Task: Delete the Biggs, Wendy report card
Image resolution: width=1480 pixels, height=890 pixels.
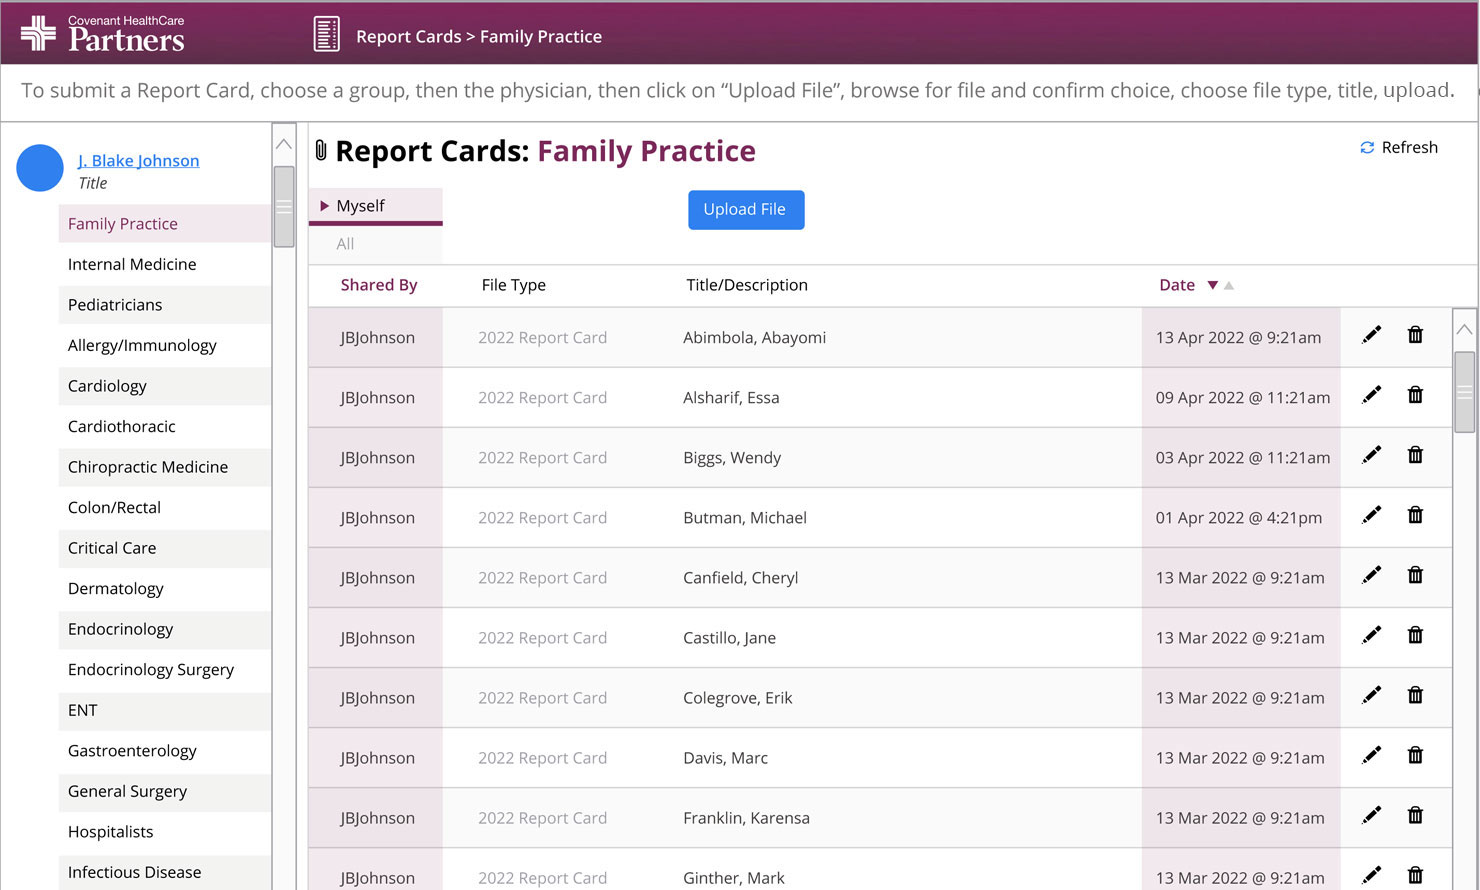Action: pyautogui.click(x=1415, y=455)
